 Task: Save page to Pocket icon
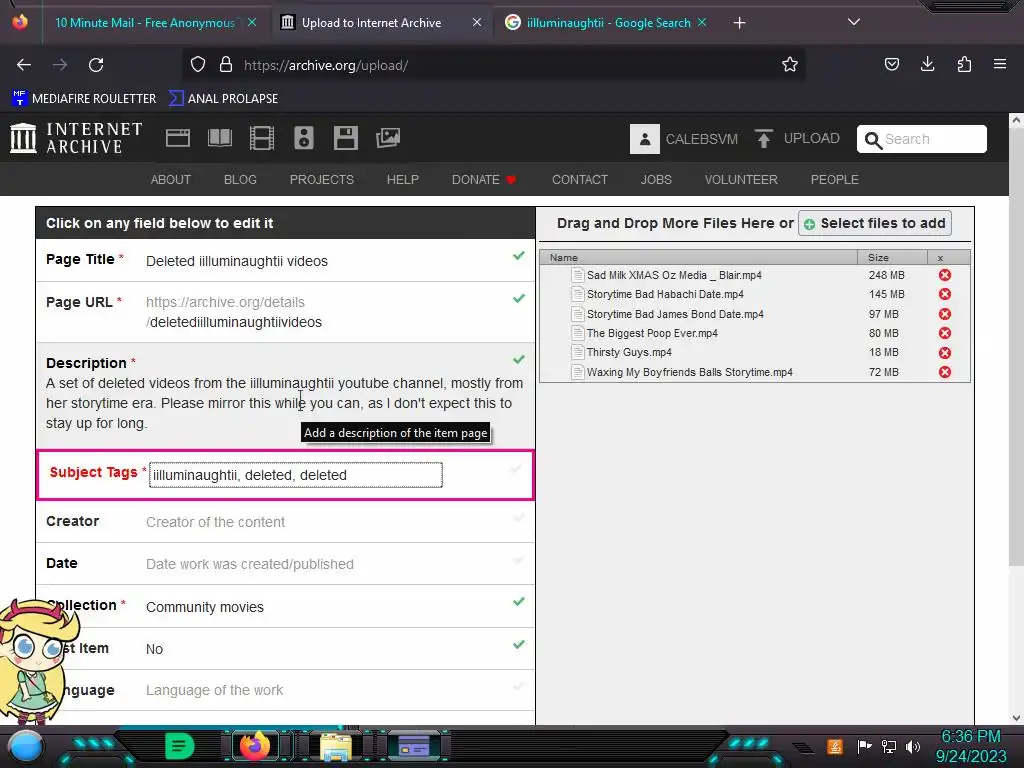pos(891,64)
